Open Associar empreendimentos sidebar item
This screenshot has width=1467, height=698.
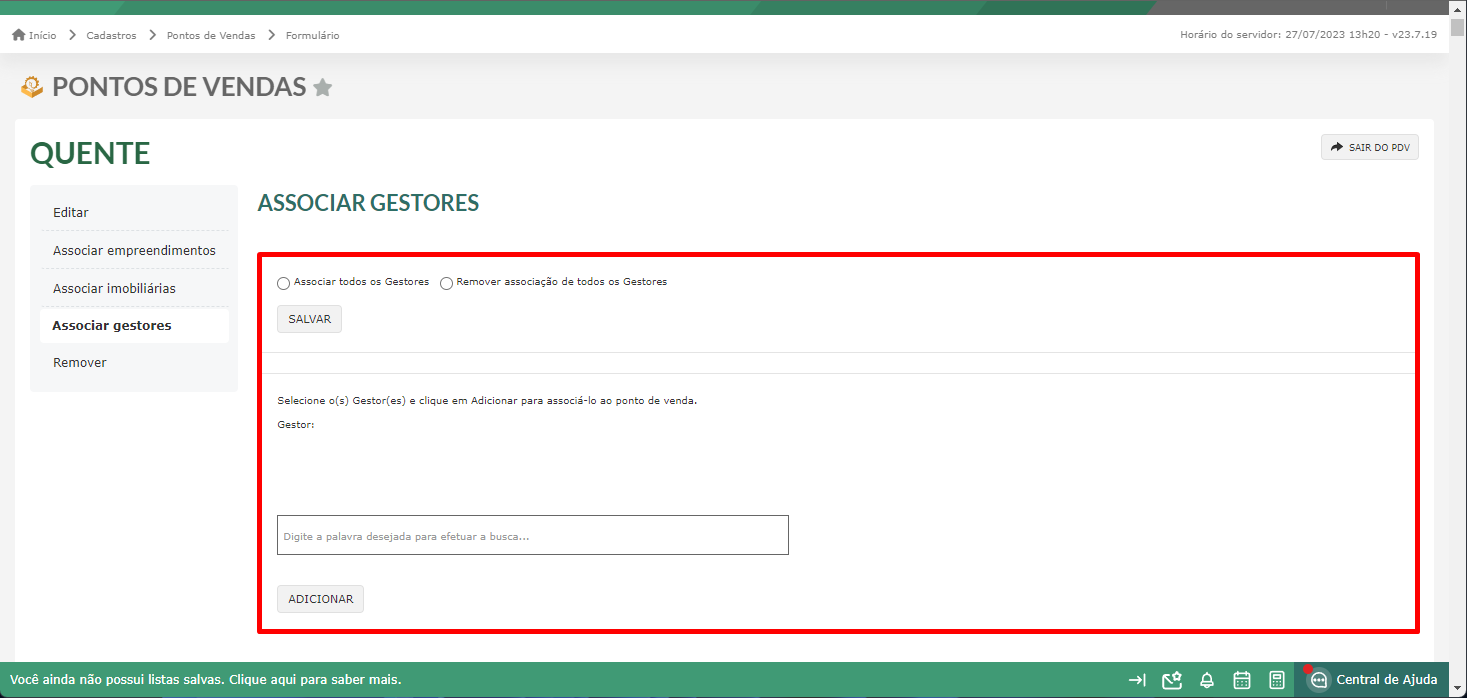(134, 250)
